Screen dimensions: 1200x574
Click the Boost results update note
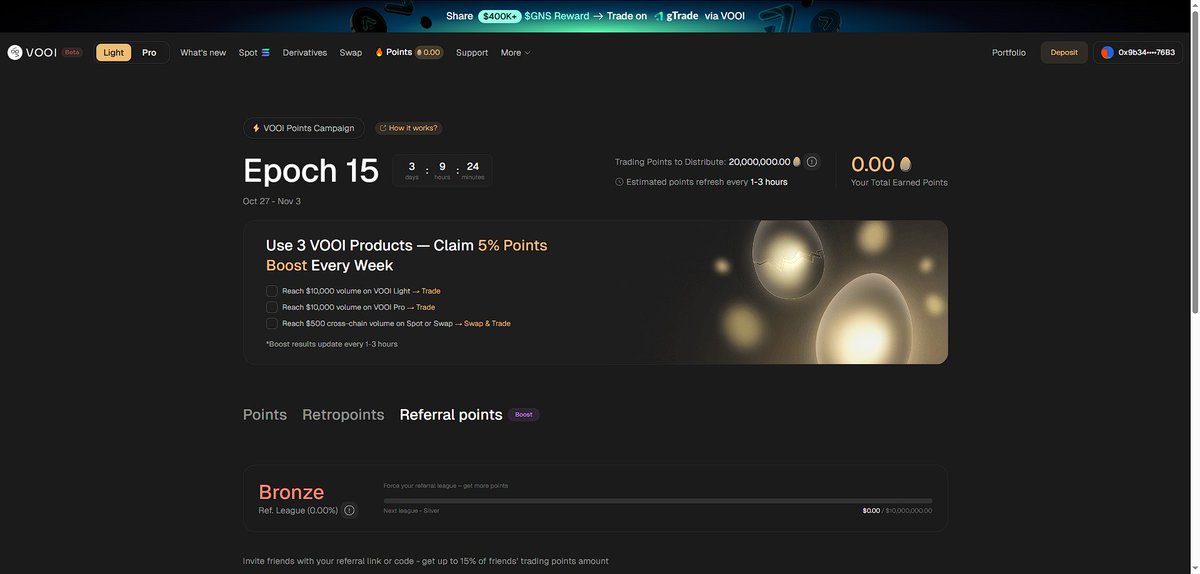tap(332, 344)
